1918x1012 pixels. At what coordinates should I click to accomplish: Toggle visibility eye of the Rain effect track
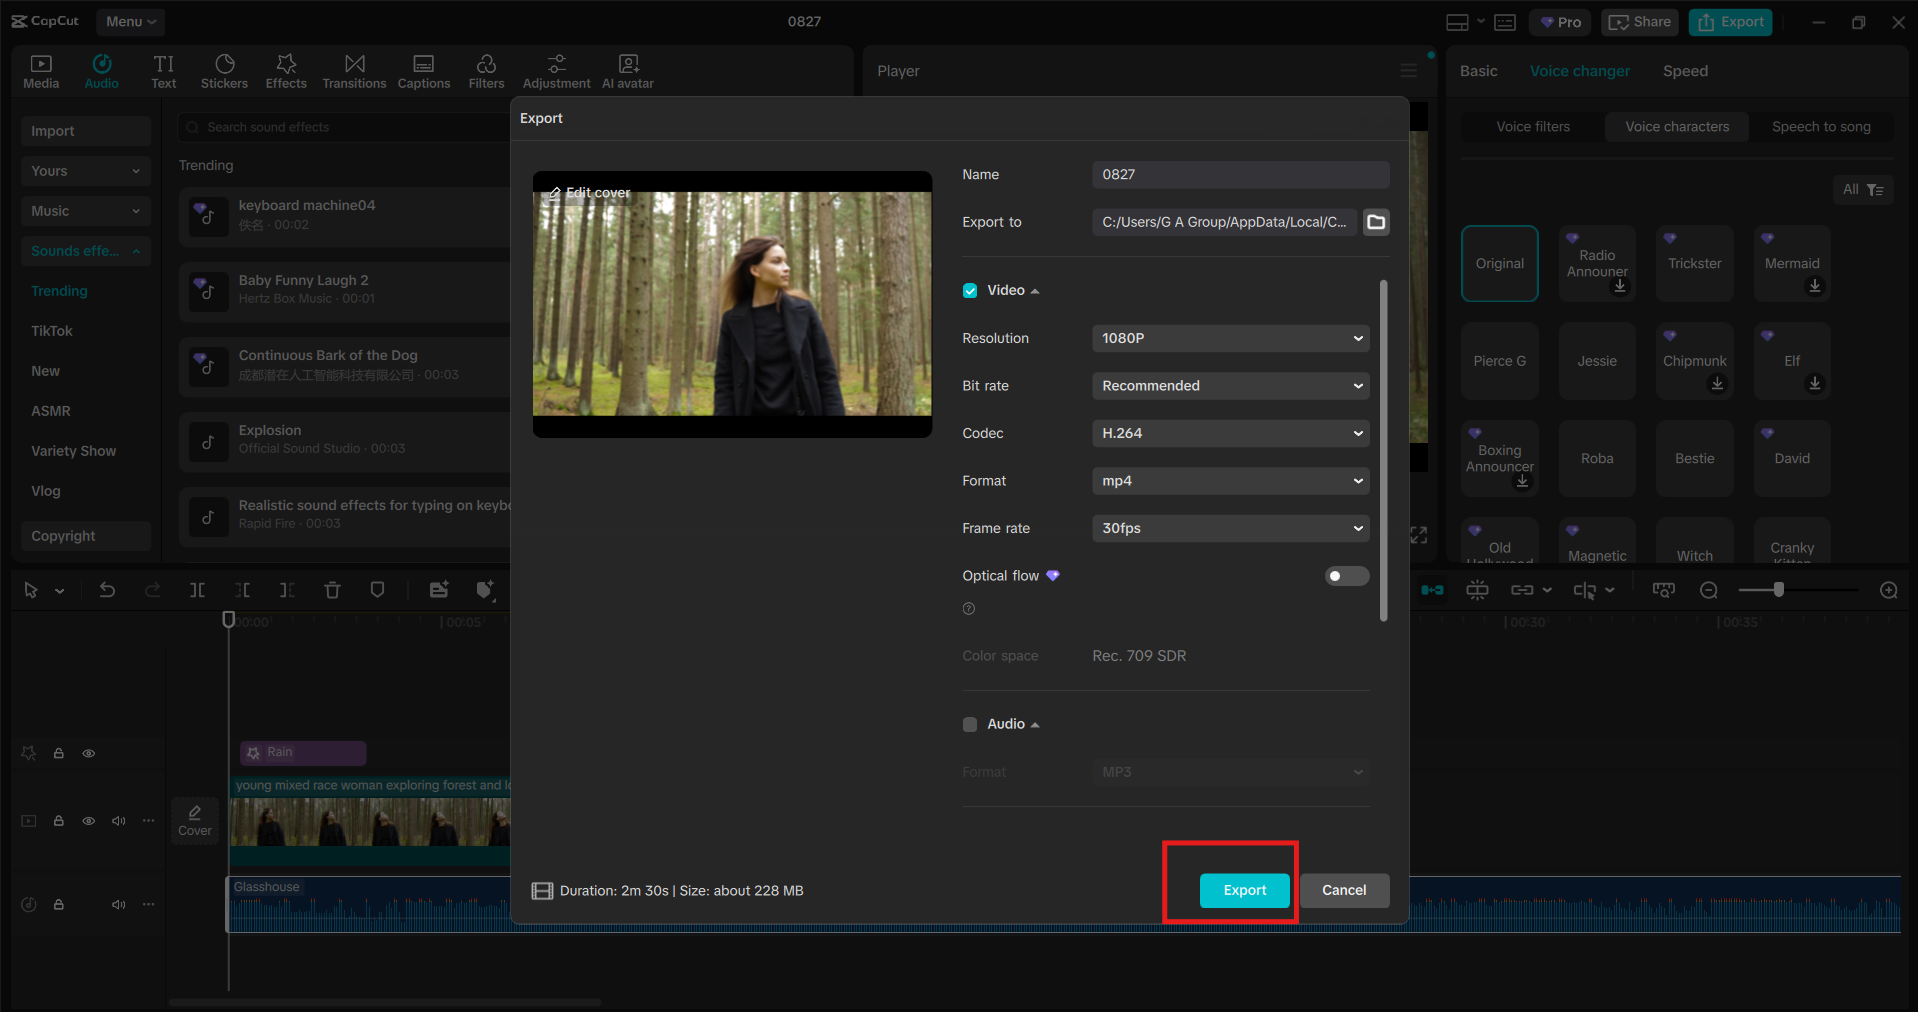89,753
